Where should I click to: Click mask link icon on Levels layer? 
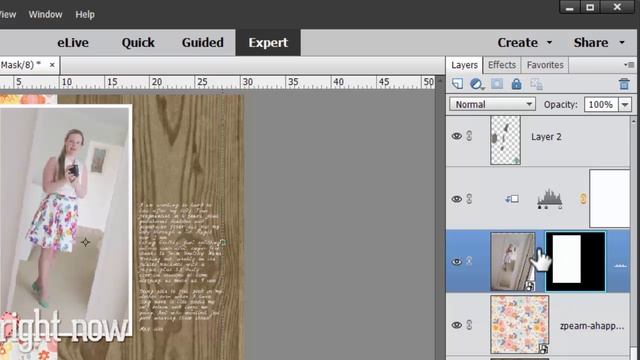[x=582, y=199]
